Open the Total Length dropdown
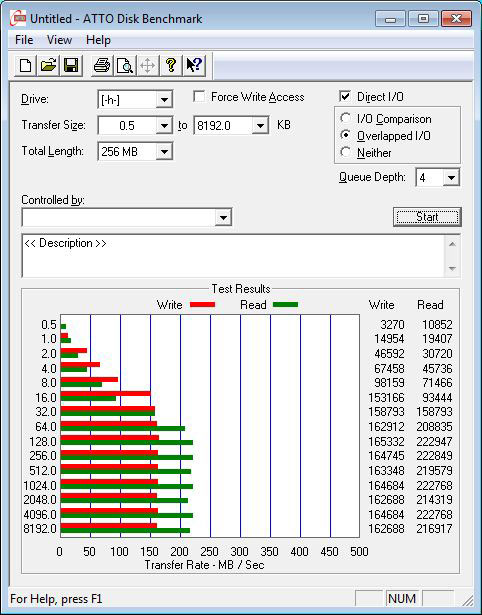 click(x=164, y=151)
